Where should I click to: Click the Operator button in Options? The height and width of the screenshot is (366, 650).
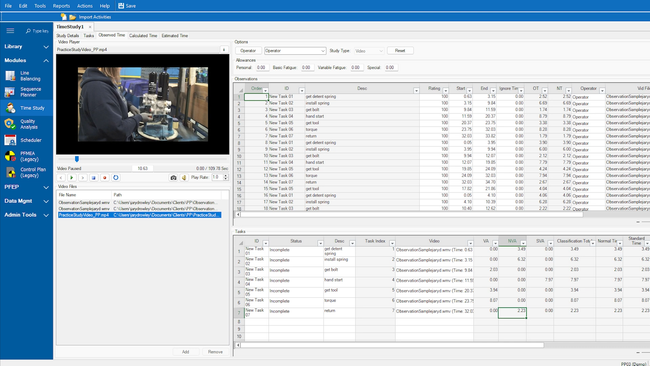pos(248,51)
